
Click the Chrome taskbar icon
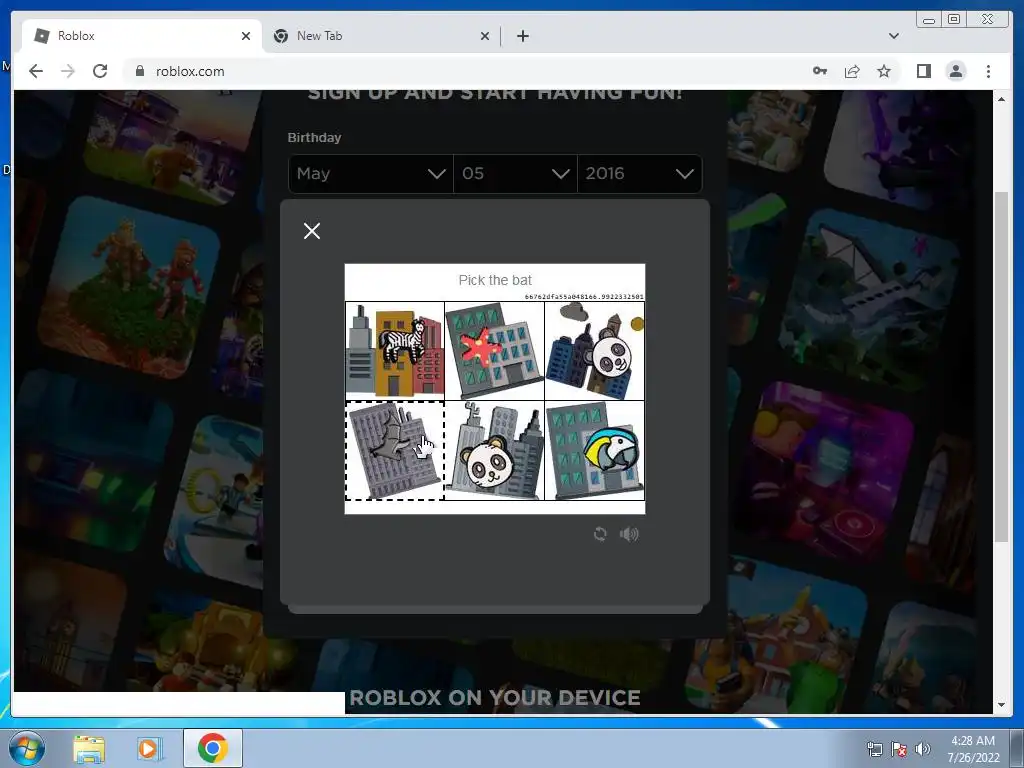pyautogui.click(x=213, y=748)
